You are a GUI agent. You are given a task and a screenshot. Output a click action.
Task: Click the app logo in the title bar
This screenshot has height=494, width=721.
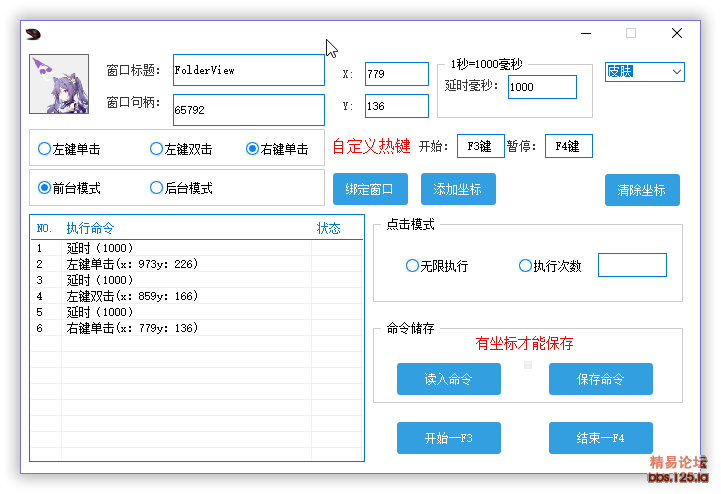(34, 33)
